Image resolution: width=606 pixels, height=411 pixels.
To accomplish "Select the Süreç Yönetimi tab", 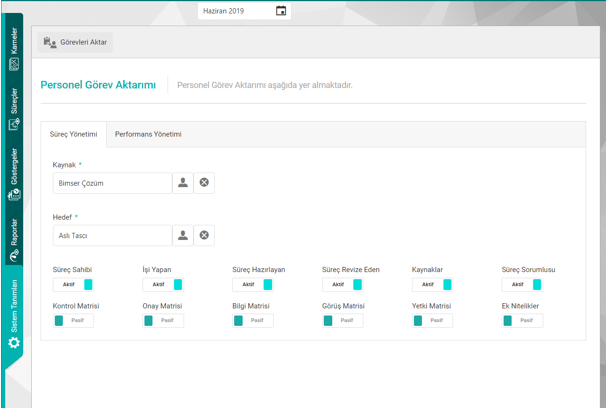I will 73,134.
